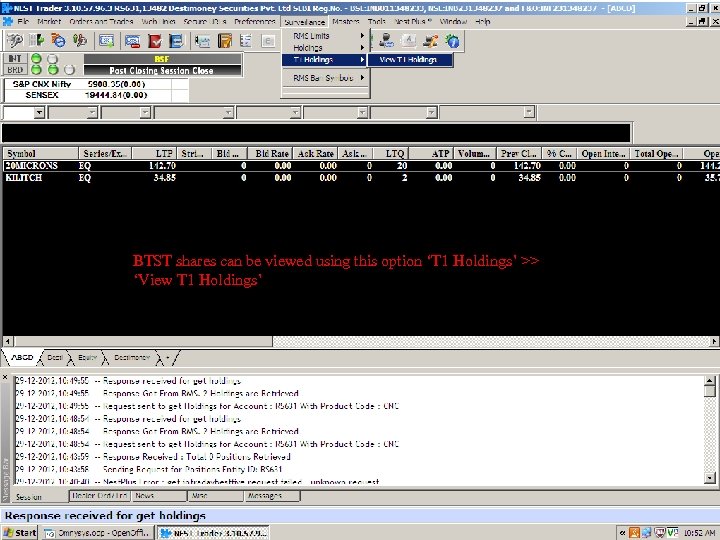Select the 20MICRONS row

(x=361, y=166)
